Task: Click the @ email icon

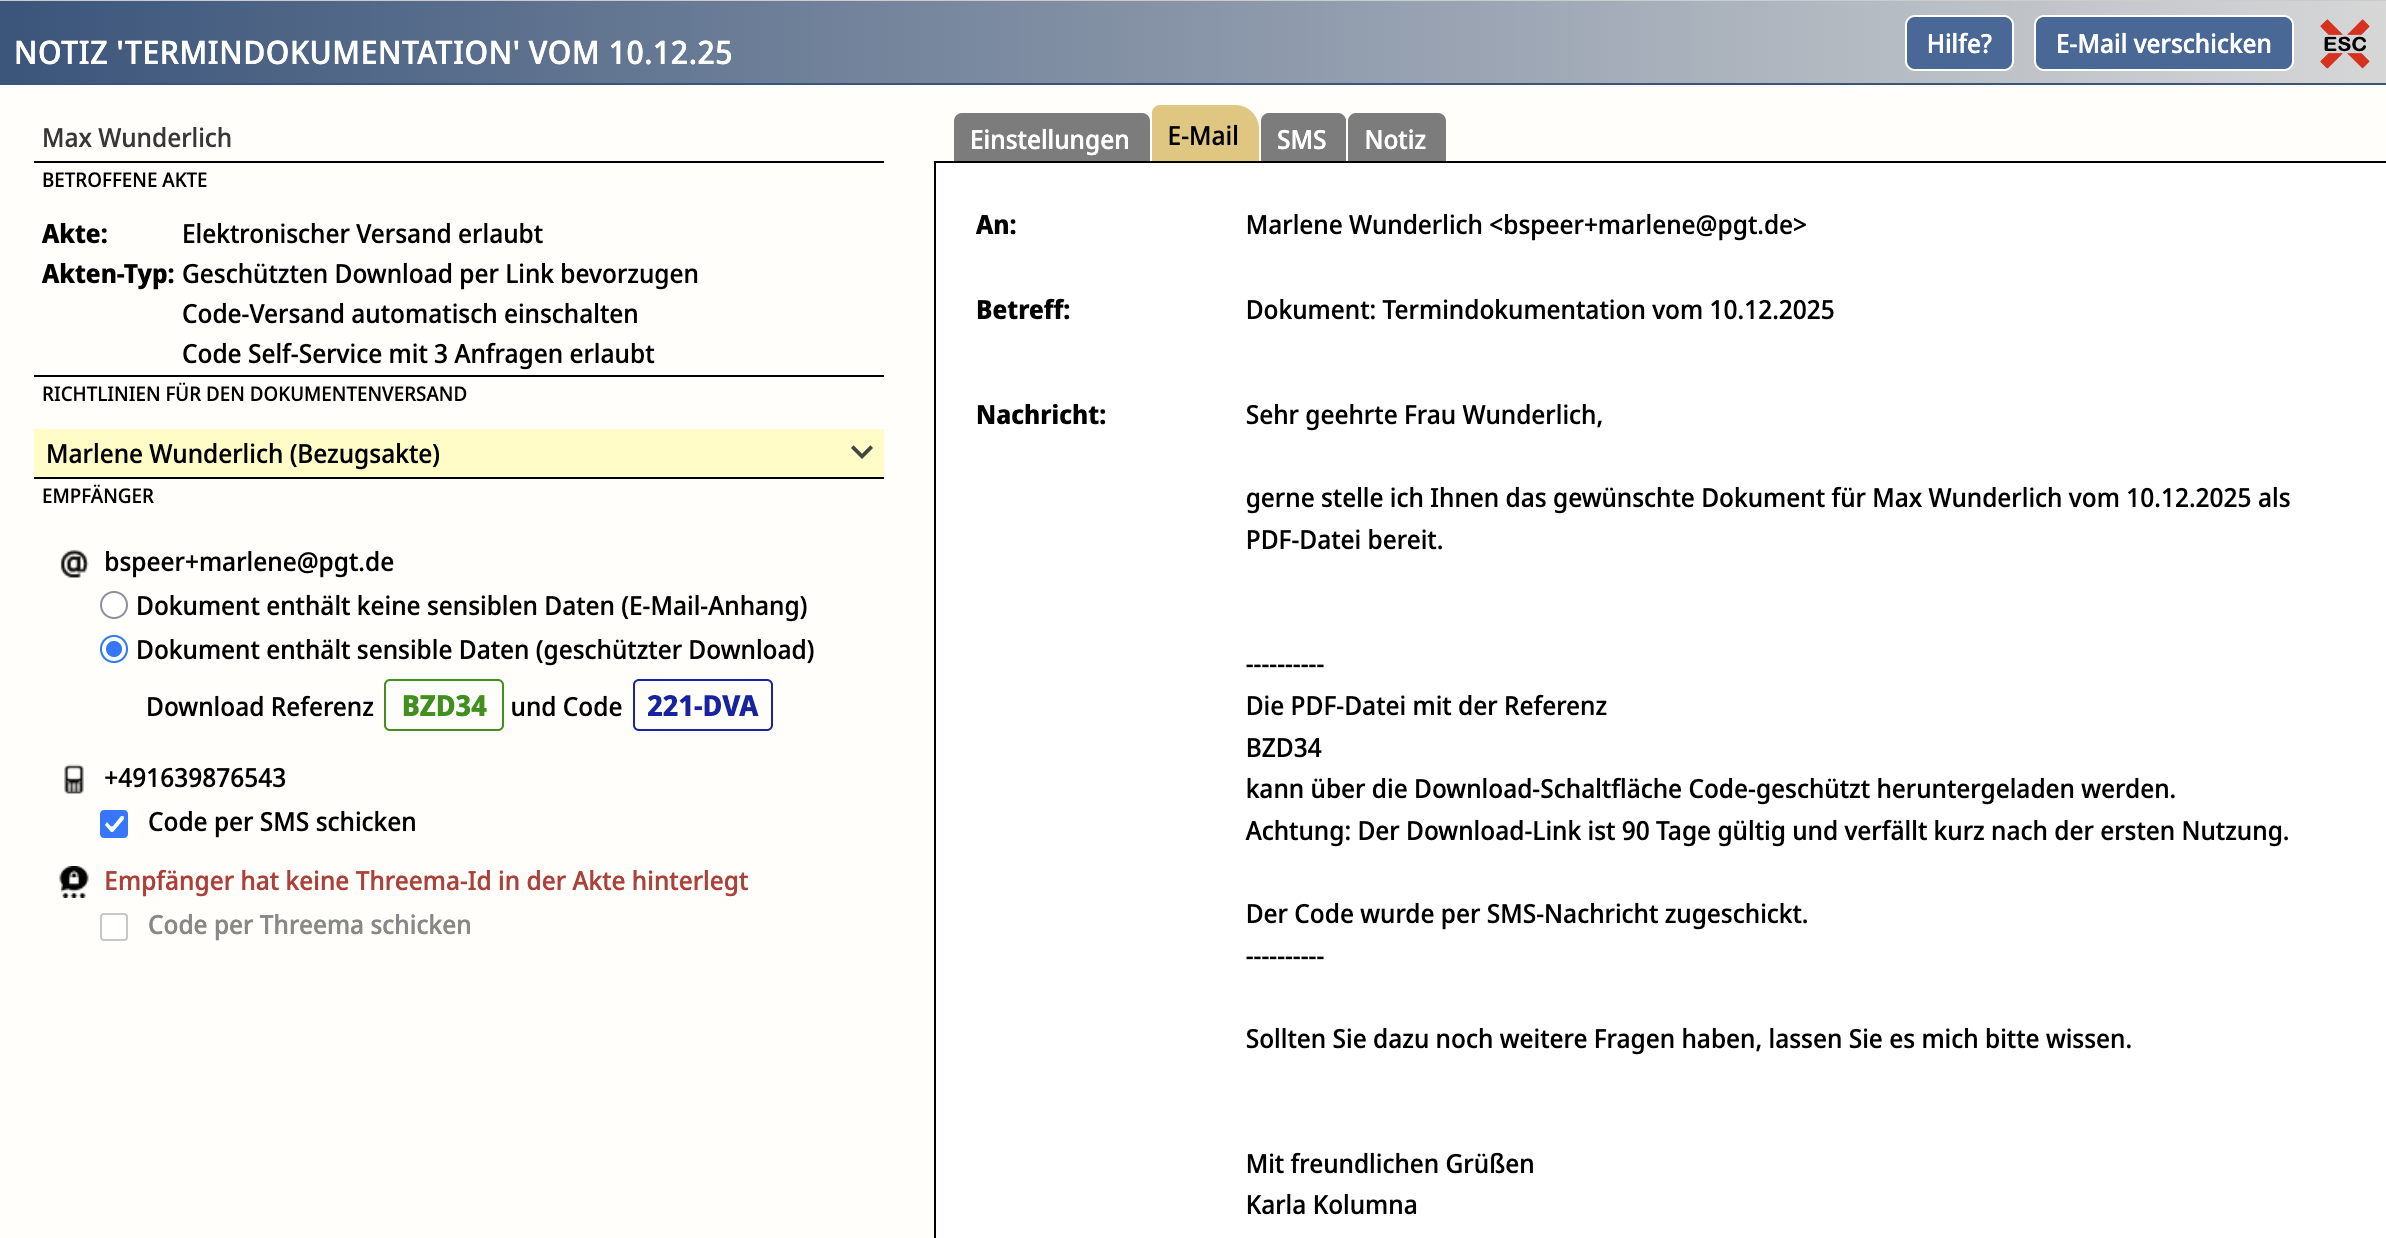Action: click(x=74, y=563)
